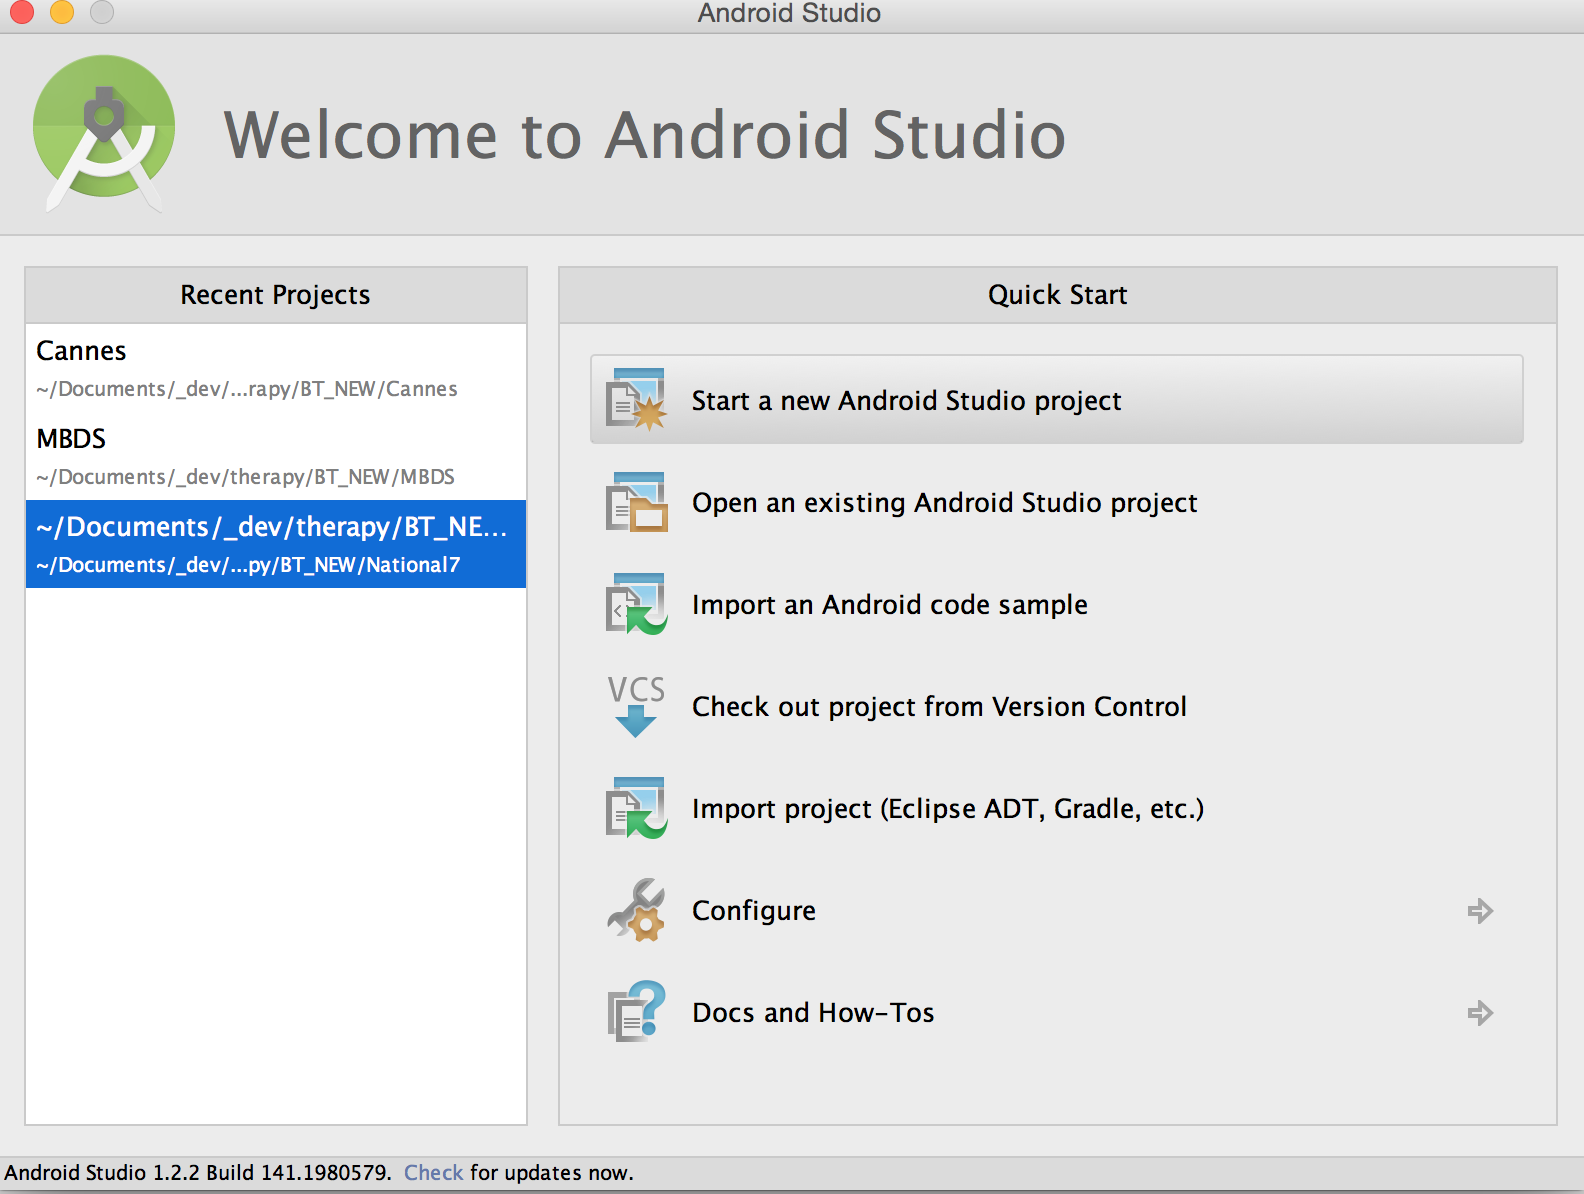Click the Quick Start header
The height and width of the screenshot is (1194, 1584).
tap(1058, 295)
